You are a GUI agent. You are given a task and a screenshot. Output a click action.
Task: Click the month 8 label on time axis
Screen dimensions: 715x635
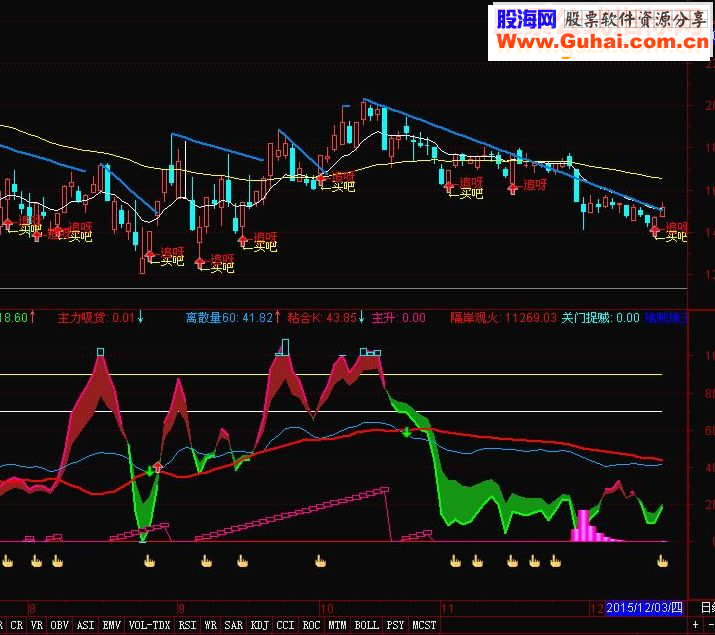(x=32, y=608)
